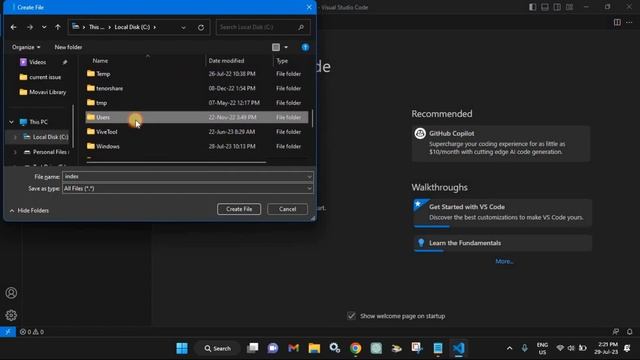Collapse the This PC tree node
The height and width of the screenshot is (360, 640).
click(11, 122)
